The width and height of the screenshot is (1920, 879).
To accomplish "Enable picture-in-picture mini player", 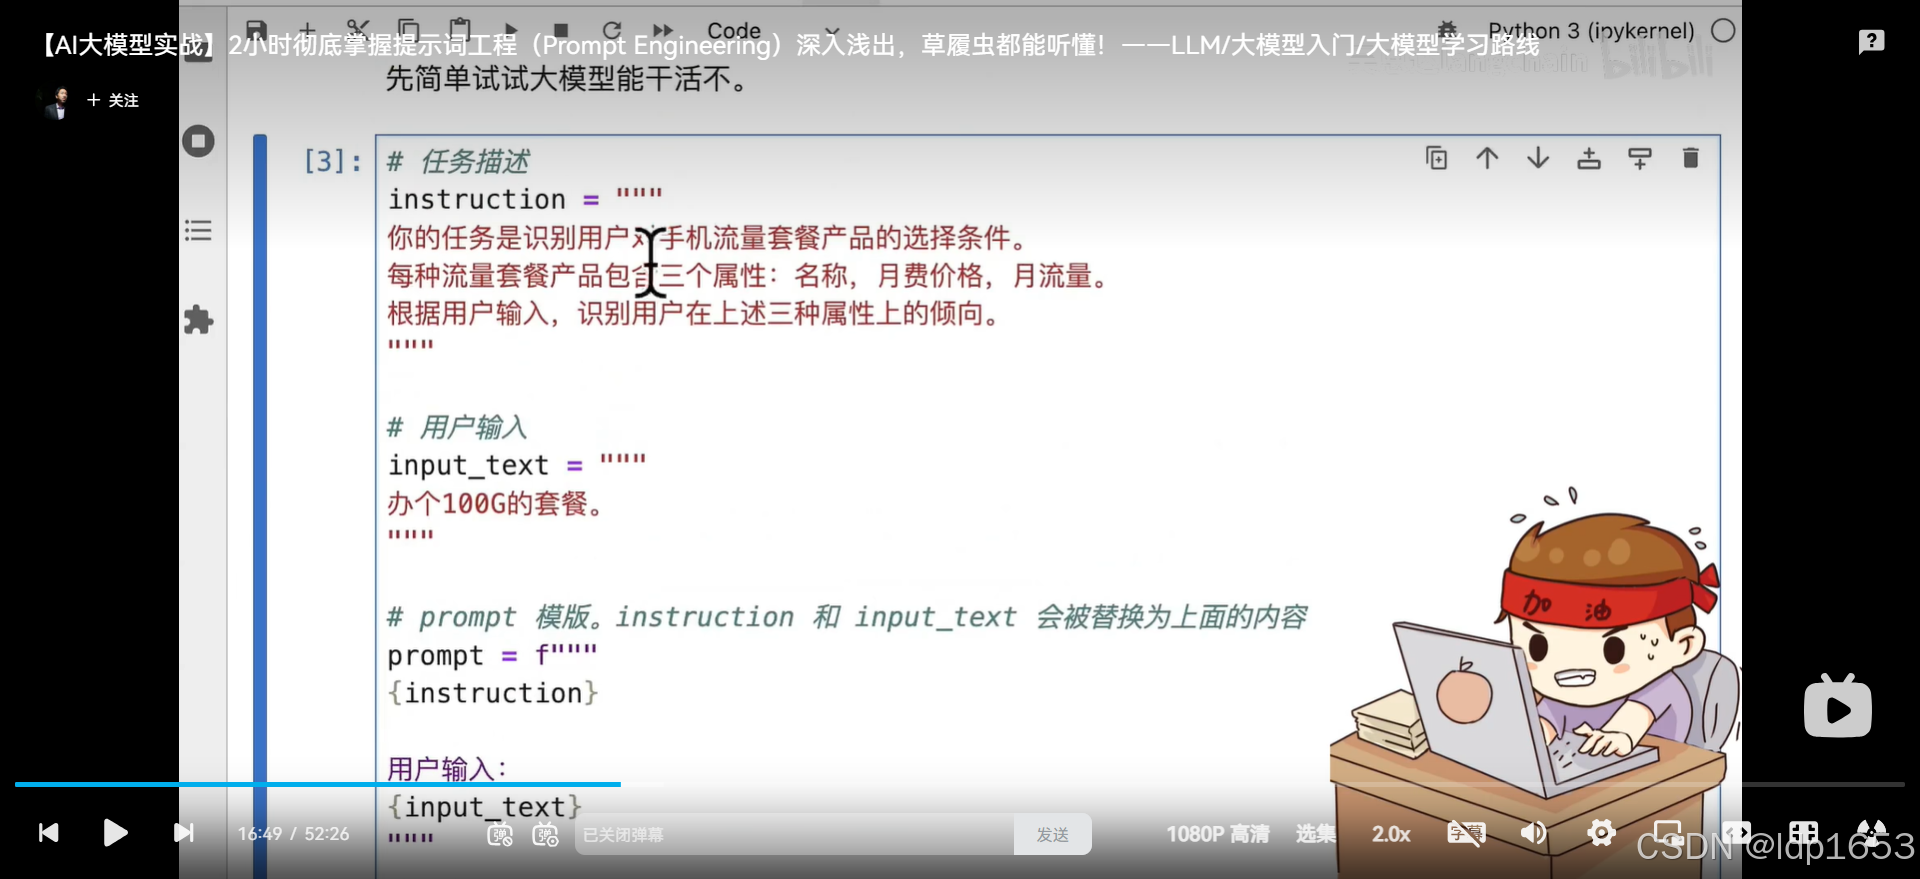I will [1668, 833].
